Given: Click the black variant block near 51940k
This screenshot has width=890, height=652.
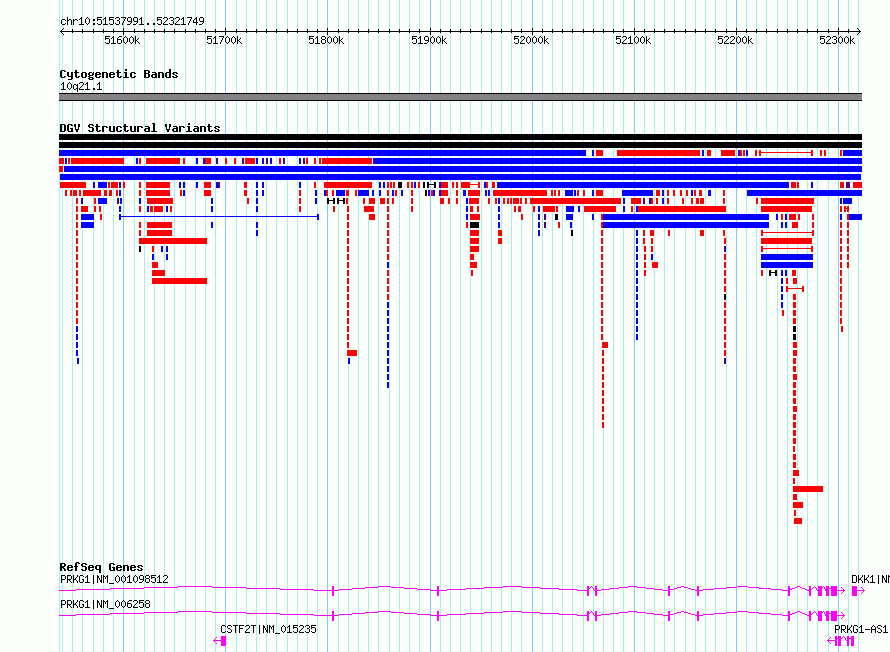Looking at the screenshot, I should pos(475,225).
